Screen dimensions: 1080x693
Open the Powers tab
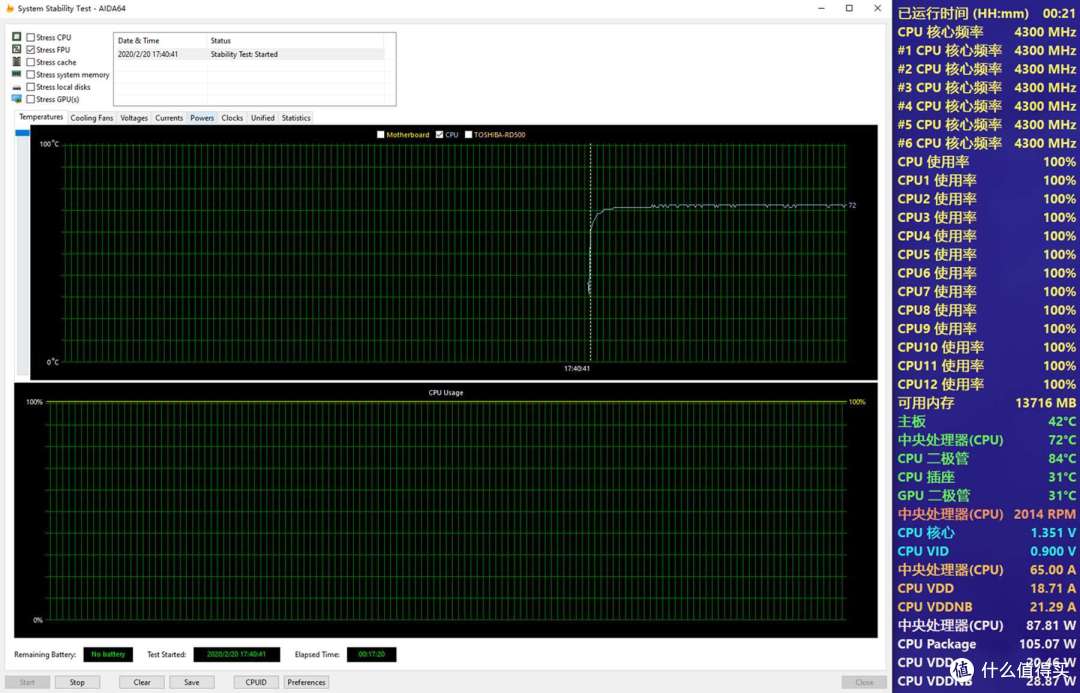202,118
